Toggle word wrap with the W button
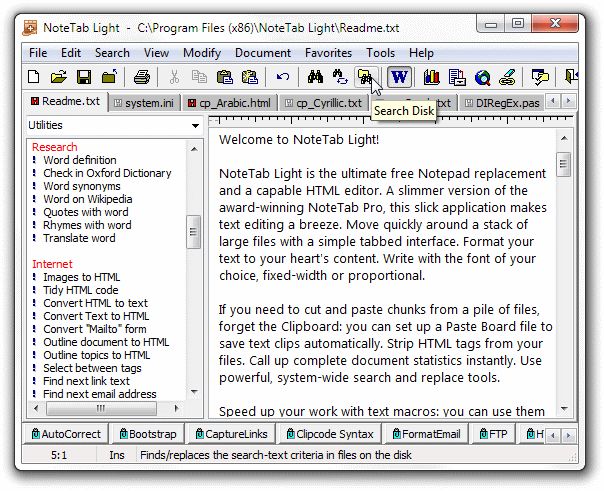 coord(399,77)
